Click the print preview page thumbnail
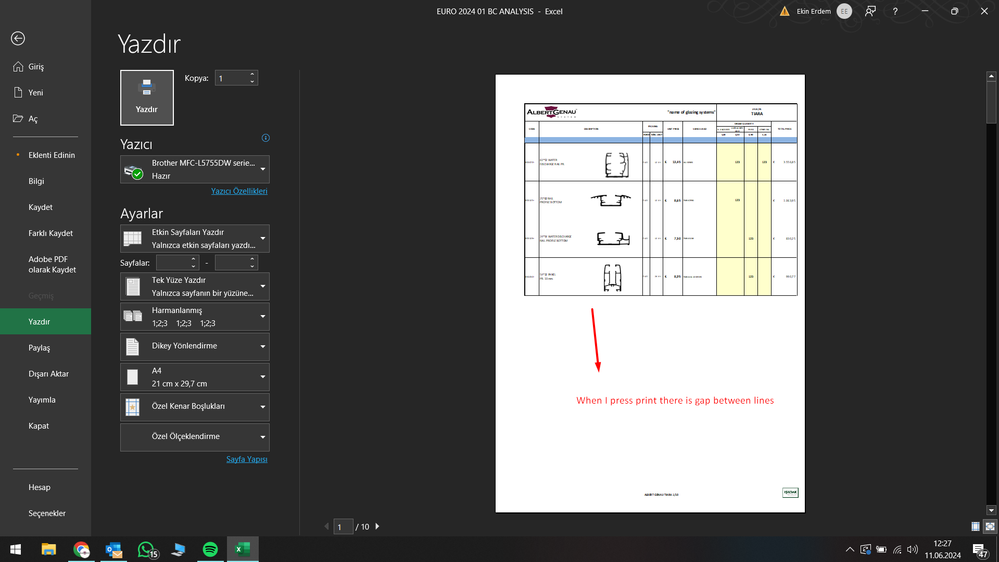The image size is (999, 562). (650, 293)
